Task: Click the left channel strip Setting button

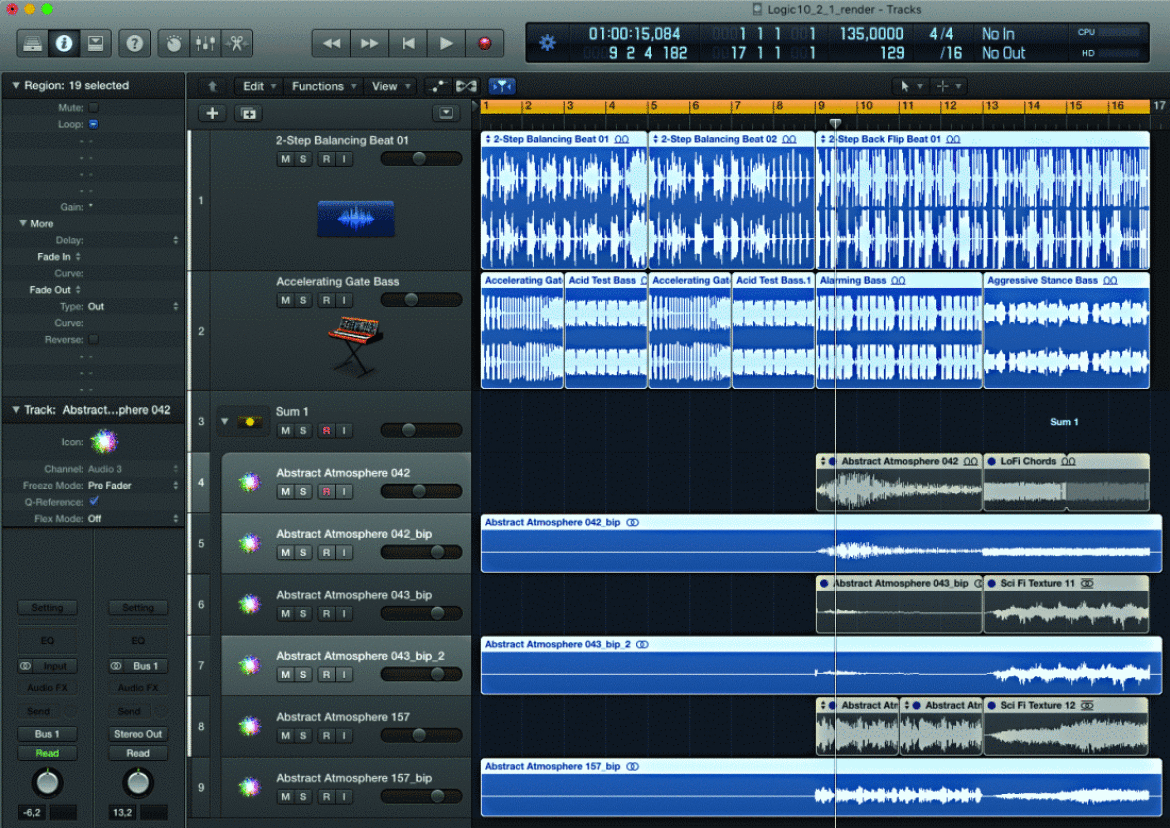Action: point(47,608)
